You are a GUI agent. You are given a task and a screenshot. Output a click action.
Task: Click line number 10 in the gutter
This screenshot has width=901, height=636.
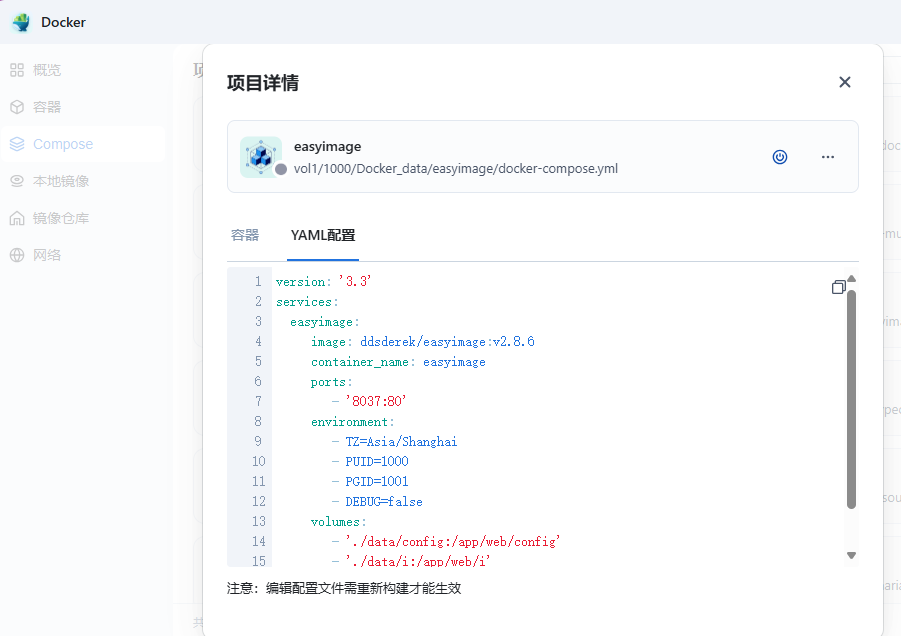tap(259, 461)
